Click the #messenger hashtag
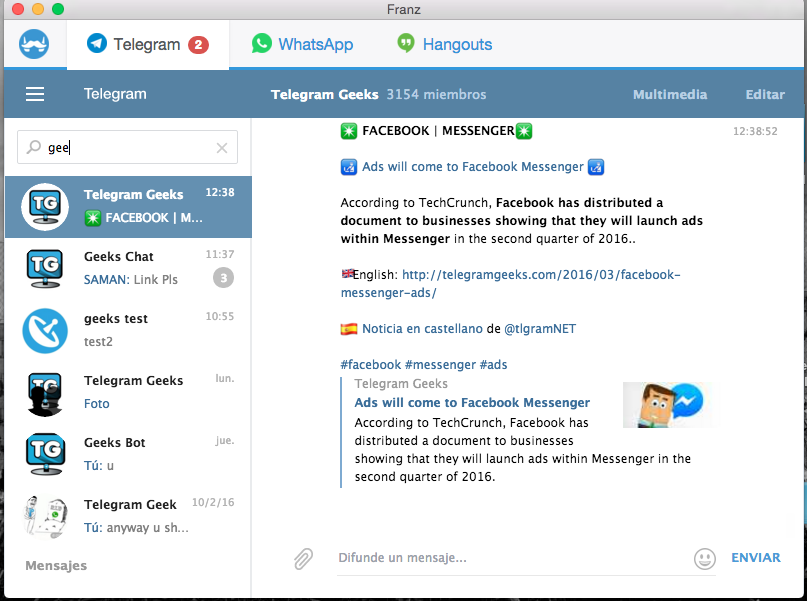Screen dimensions: 807x601 [440, 365]
